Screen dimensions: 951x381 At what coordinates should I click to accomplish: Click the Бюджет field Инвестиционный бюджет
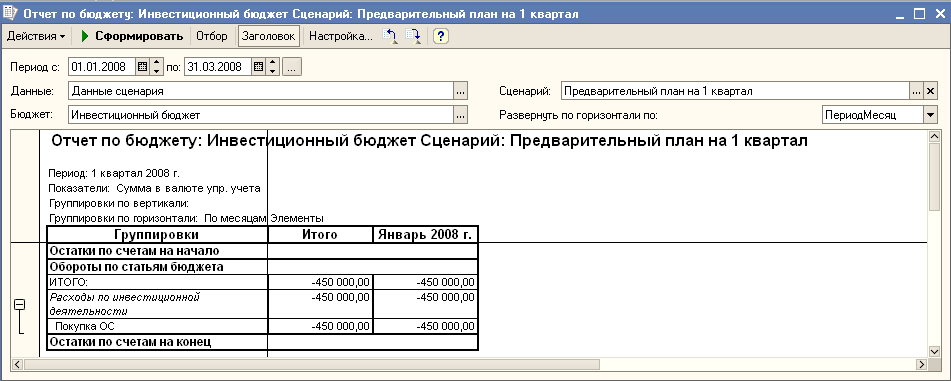pyautogui.click(x=261, y=114)
